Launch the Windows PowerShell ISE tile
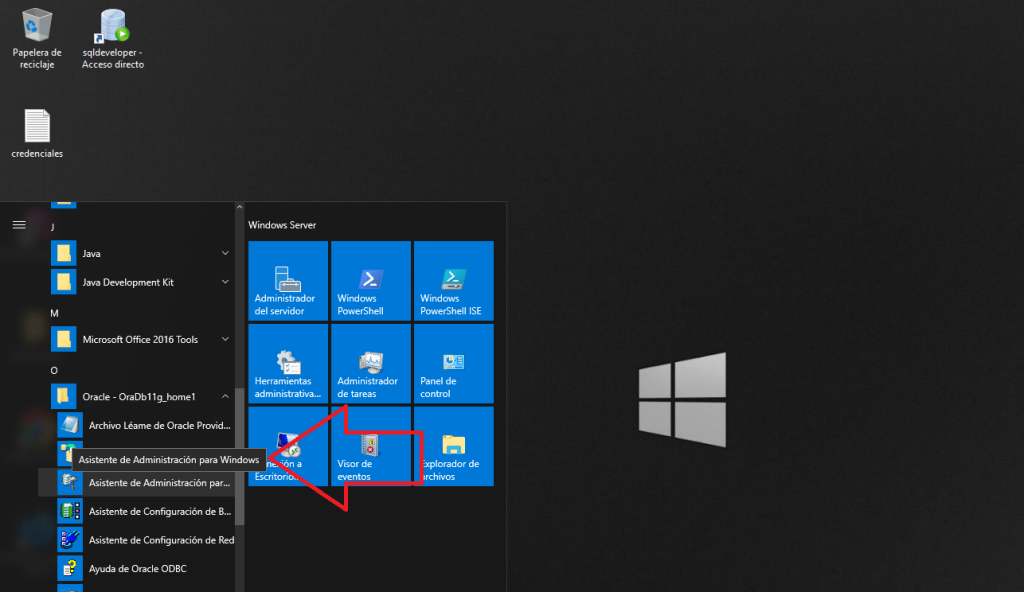1024x592 pixels. (454, 281)
